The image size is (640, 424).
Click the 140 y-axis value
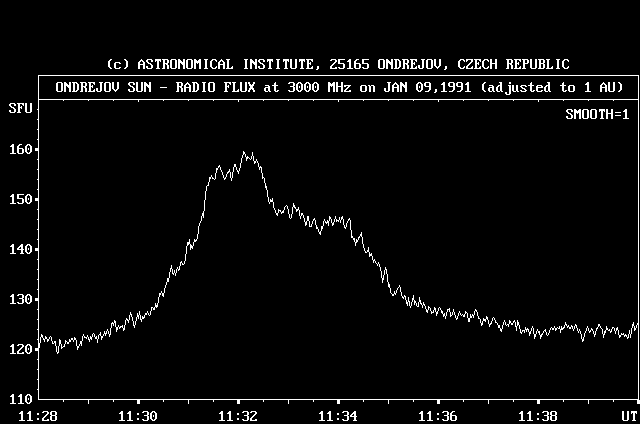(x=19, y=250)
